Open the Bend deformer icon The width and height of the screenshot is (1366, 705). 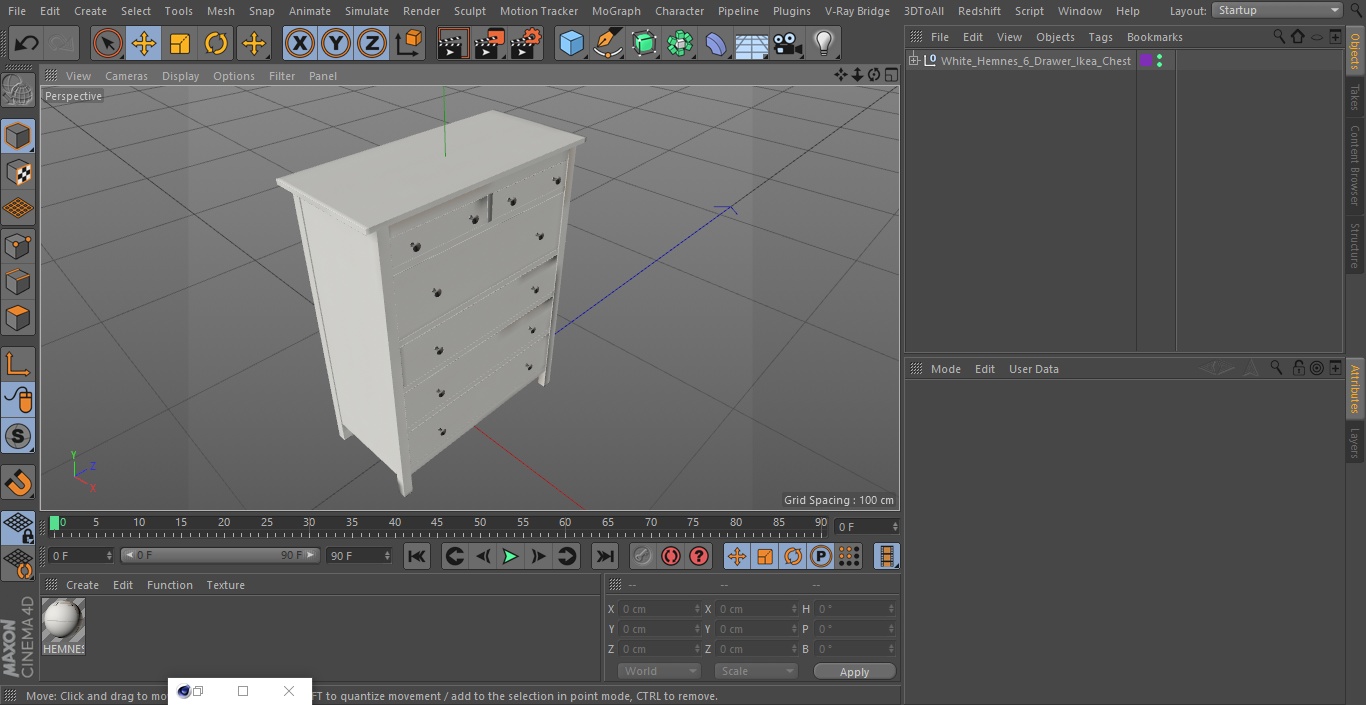(716, 44)
